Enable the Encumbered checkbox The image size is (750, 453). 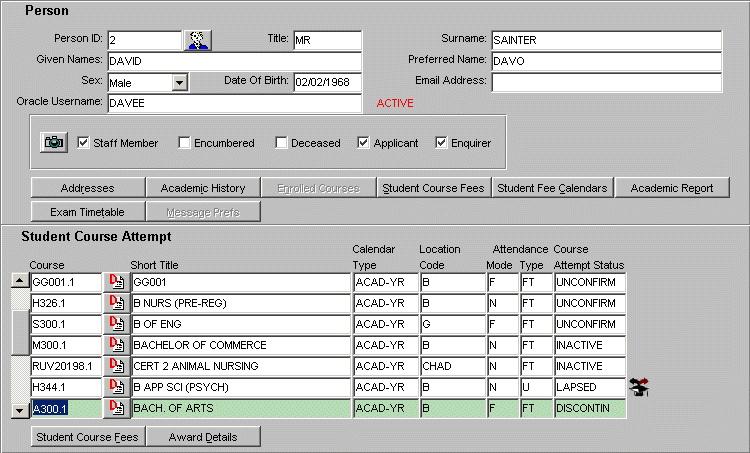click(185, 143)
